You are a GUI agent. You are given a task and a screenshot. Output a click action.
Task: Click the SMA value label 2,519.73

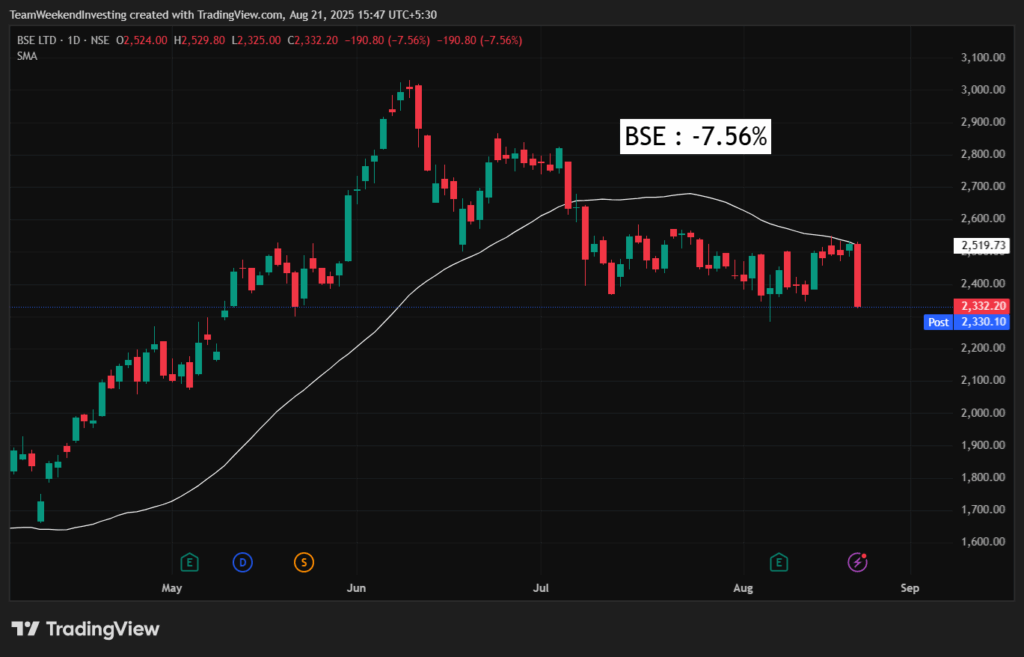click(x=982, y=246)
